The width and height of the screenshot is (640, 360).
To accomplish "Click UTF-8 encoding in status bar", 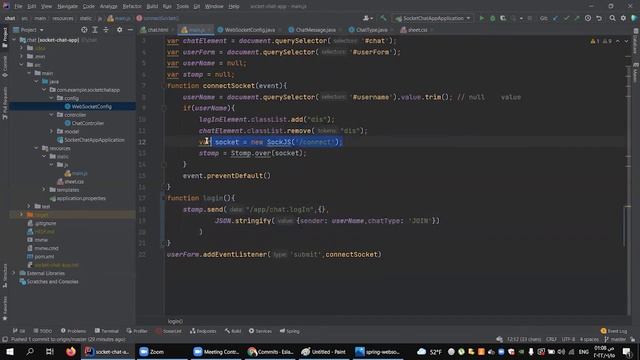I will (x=568, y=339).
